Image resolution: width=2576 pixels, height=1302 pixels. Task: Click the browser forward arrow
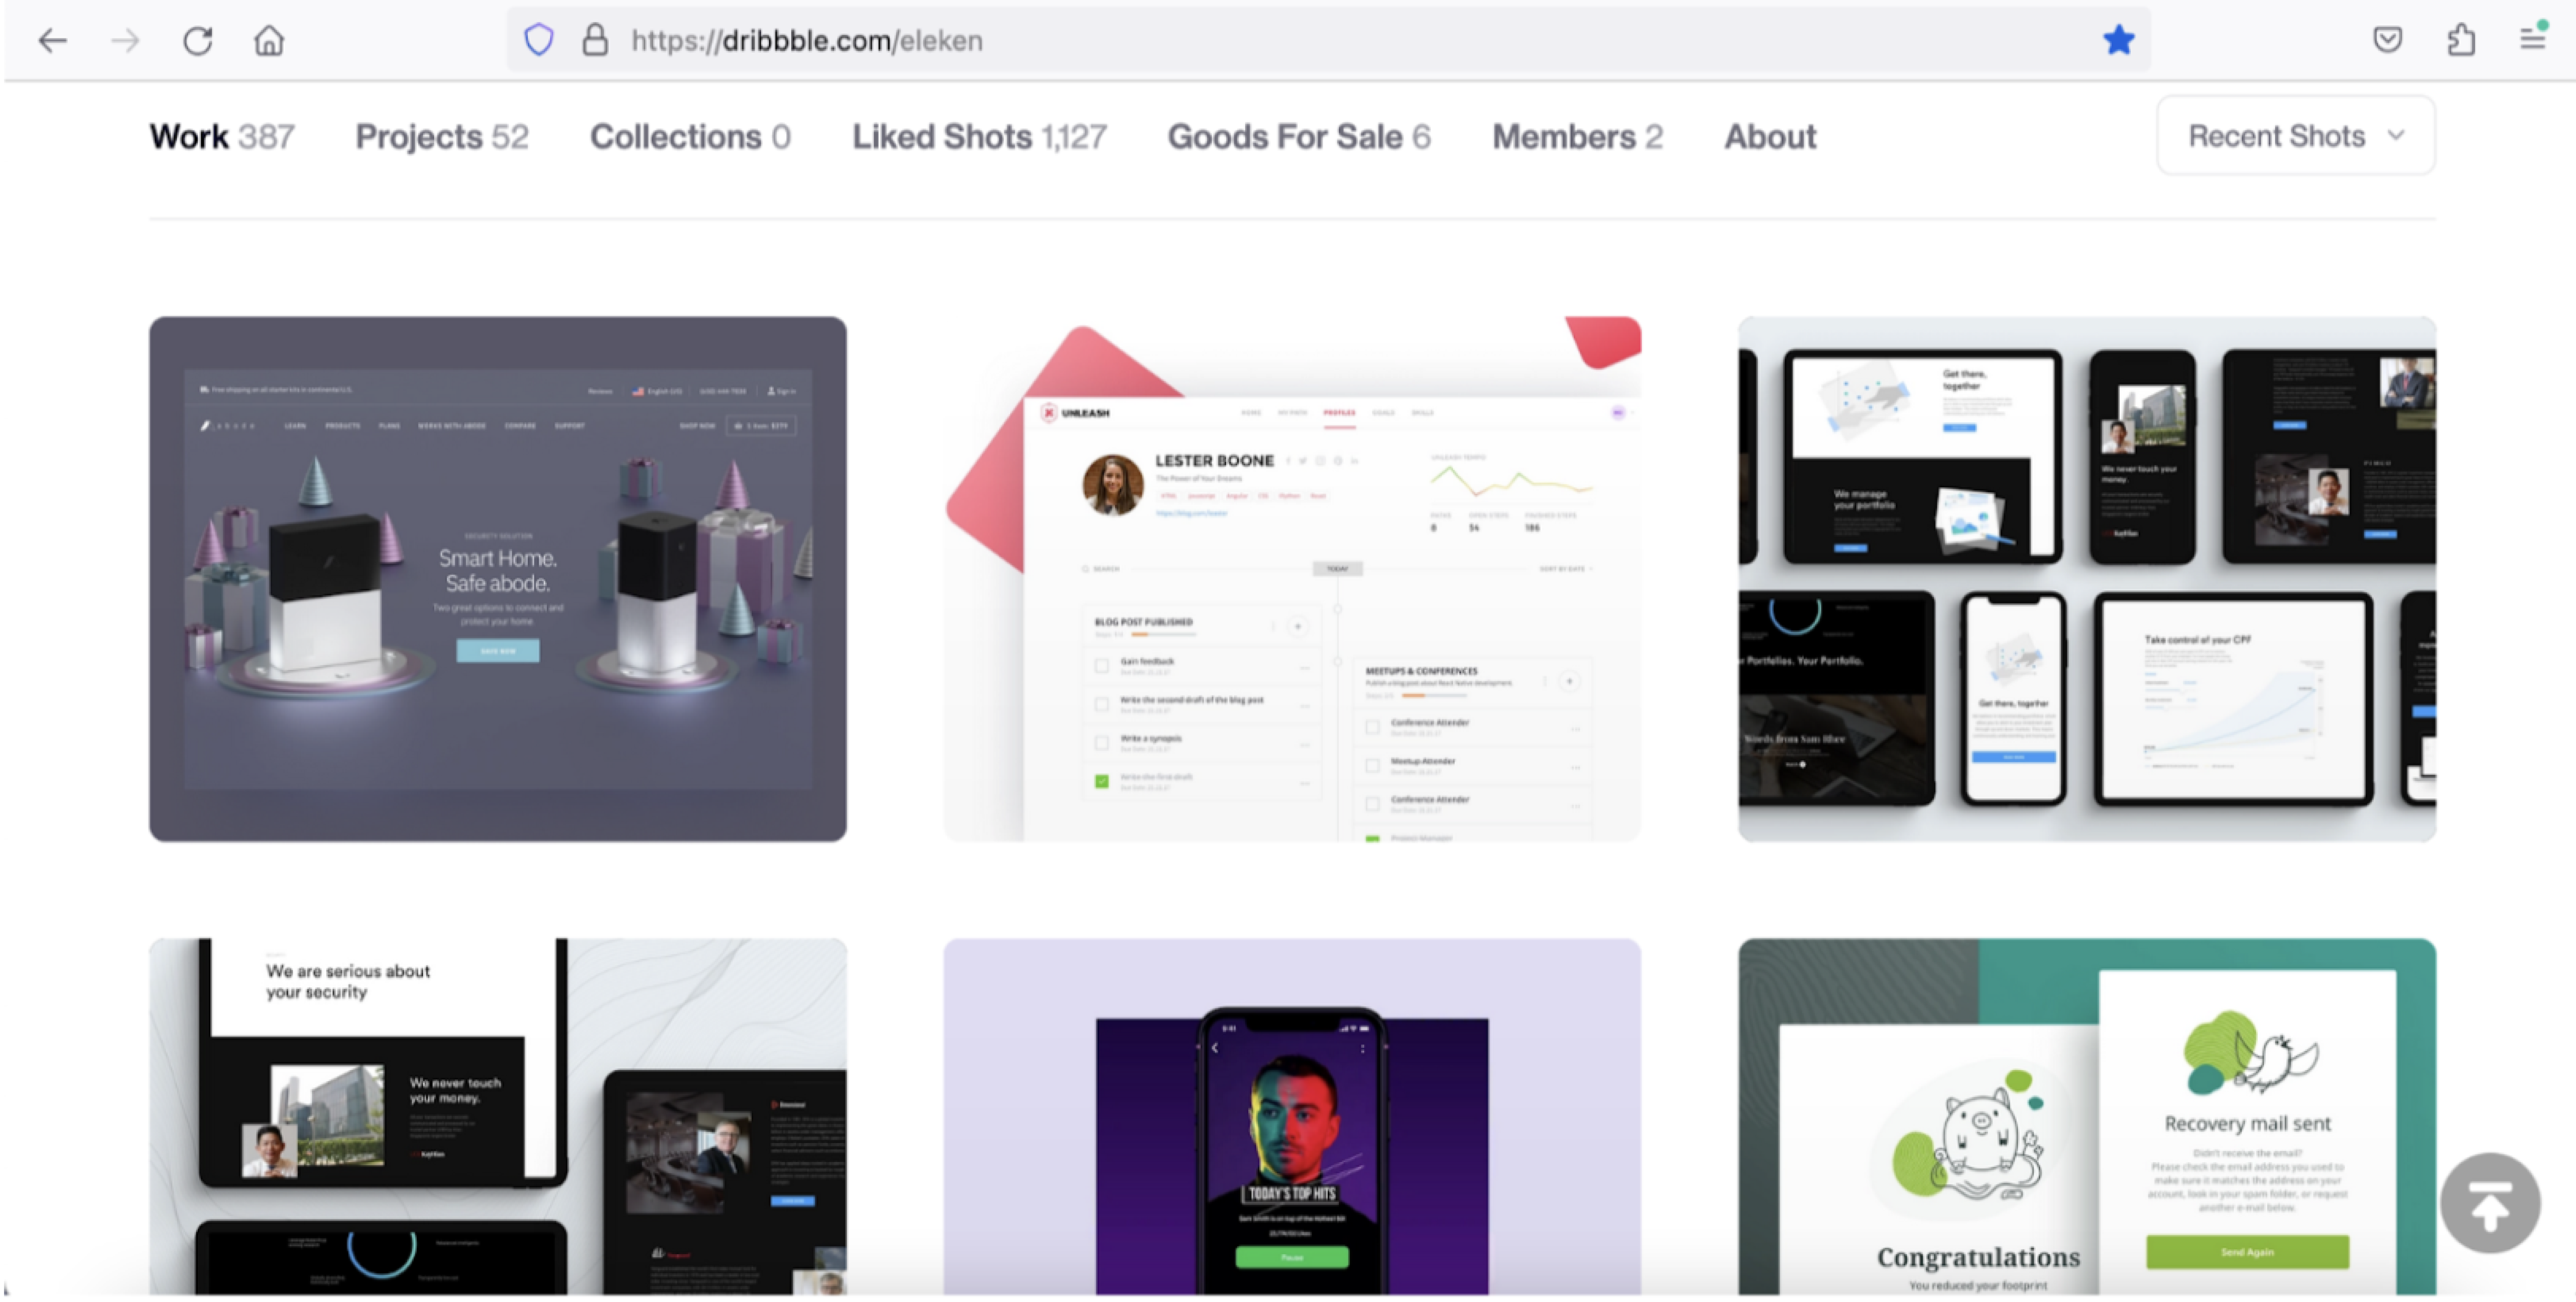pyautogui.click(x=125, y=41)
